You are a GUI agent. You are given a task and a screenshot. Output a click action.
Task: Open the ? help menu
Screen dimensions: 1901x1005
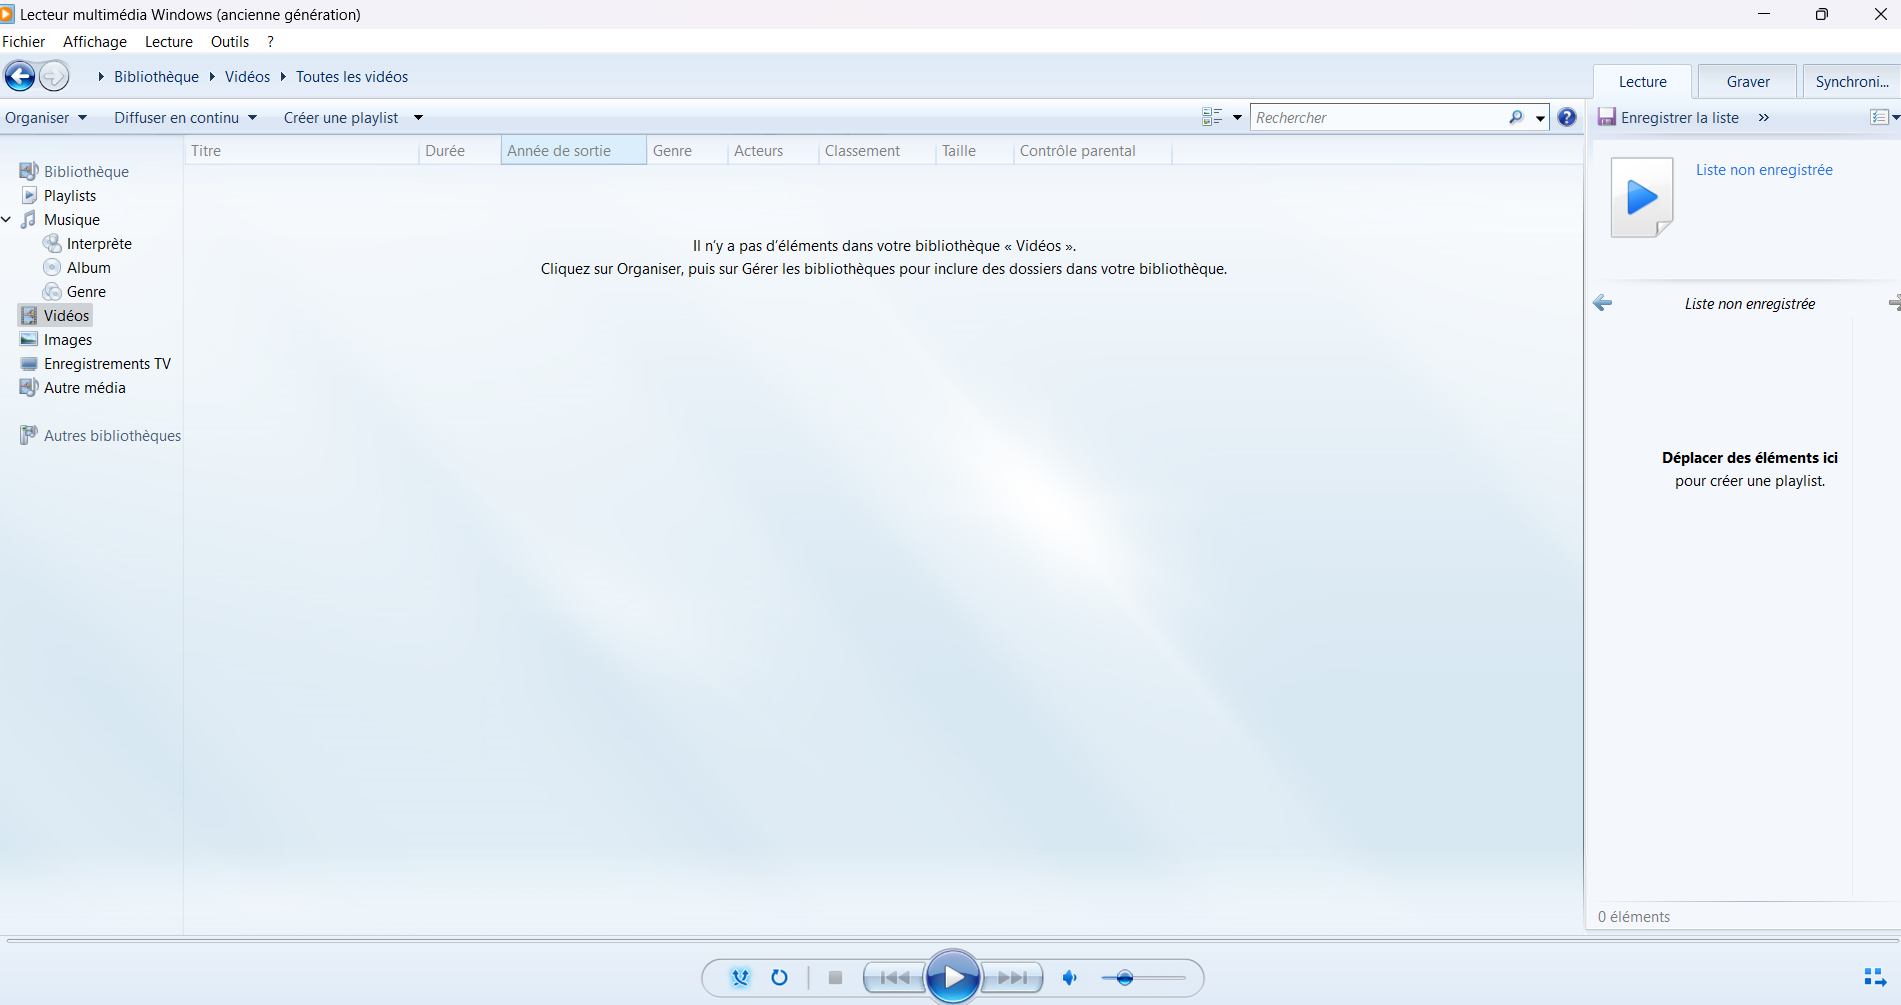click(x=270, y=41)
